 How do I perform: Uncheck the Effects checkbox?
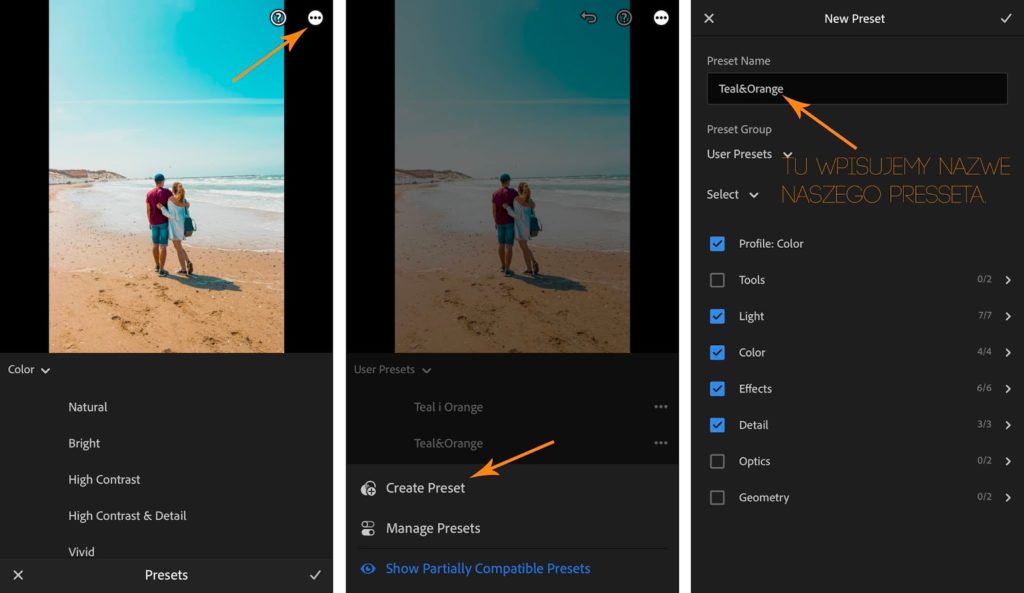717,389
